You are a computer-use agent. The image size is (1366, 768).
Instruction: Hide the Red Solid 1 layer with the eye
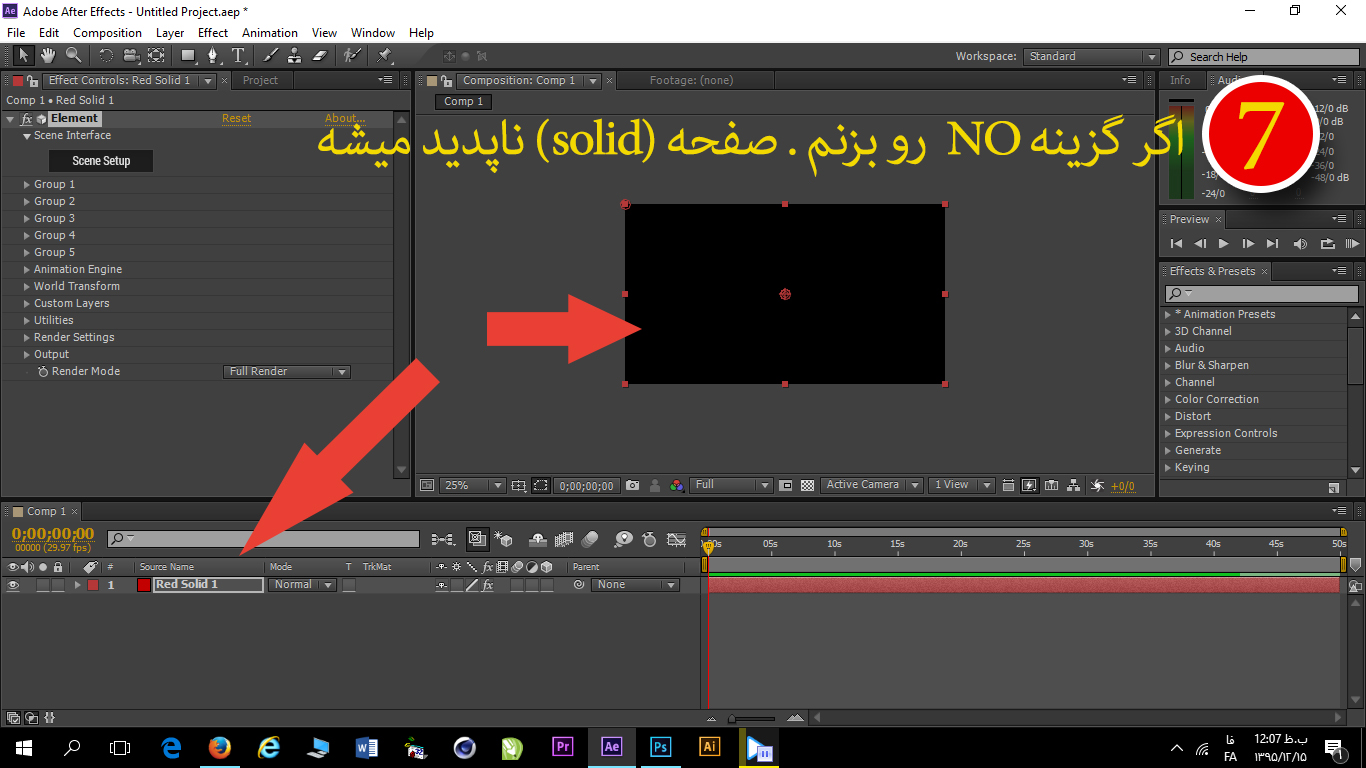(x=13, y=585)
